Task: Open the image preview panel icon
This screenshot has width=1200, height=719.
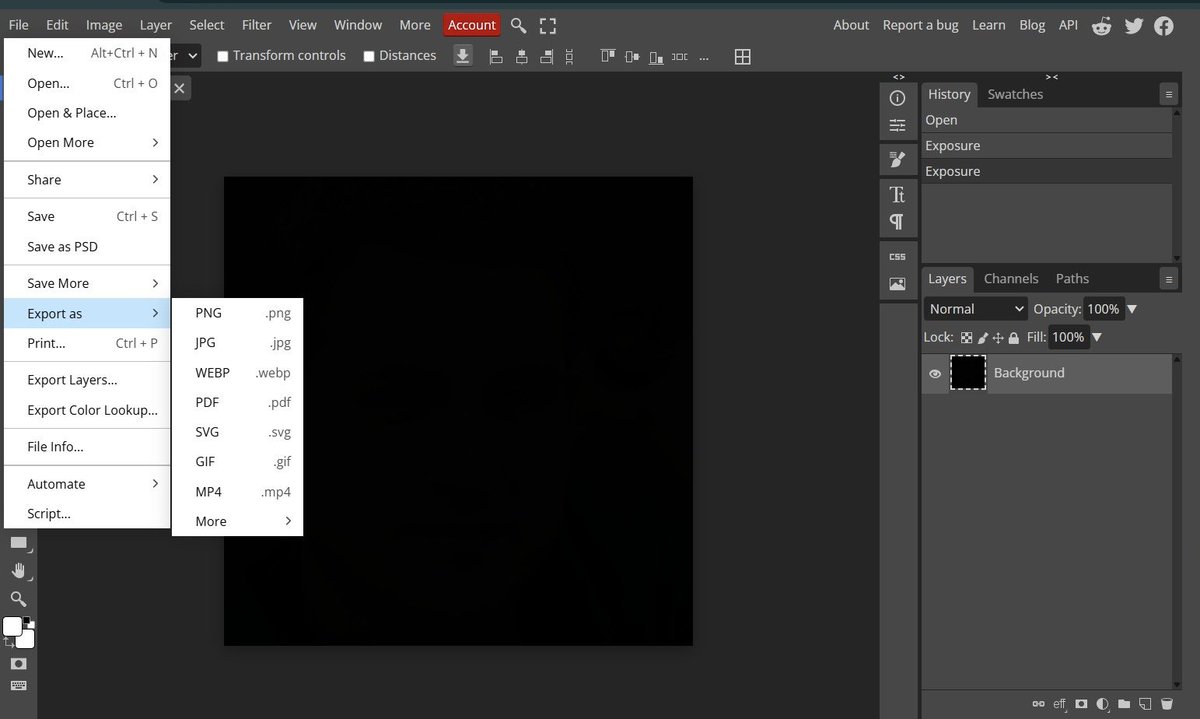Action: (x=897, y=284)
